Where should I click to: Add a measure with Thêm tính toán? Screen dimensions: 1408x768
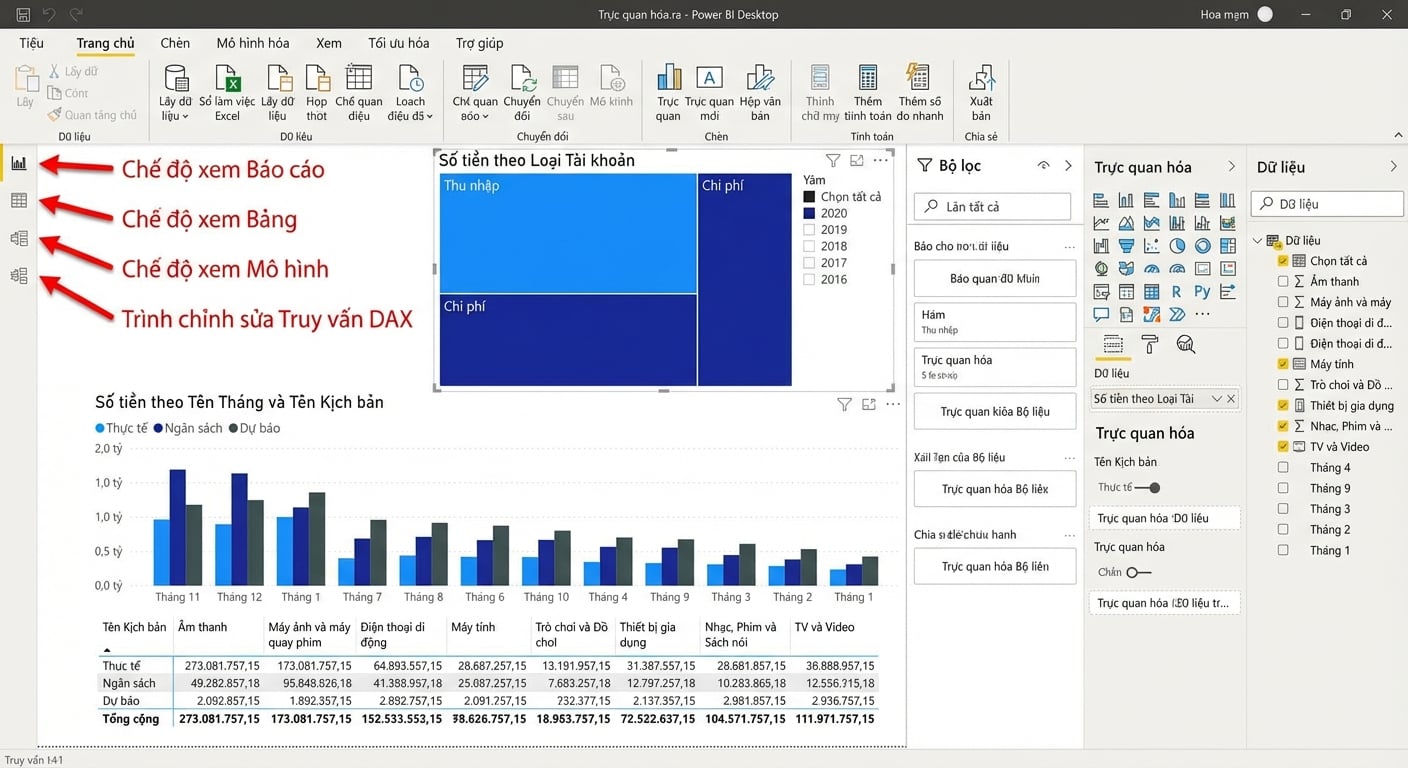pos(868,93)
